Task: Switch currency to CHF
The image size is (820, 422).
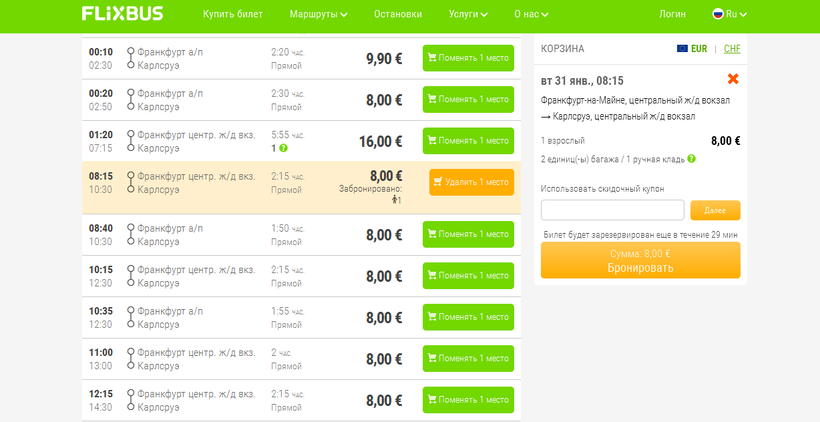Action: pos(732,48)
